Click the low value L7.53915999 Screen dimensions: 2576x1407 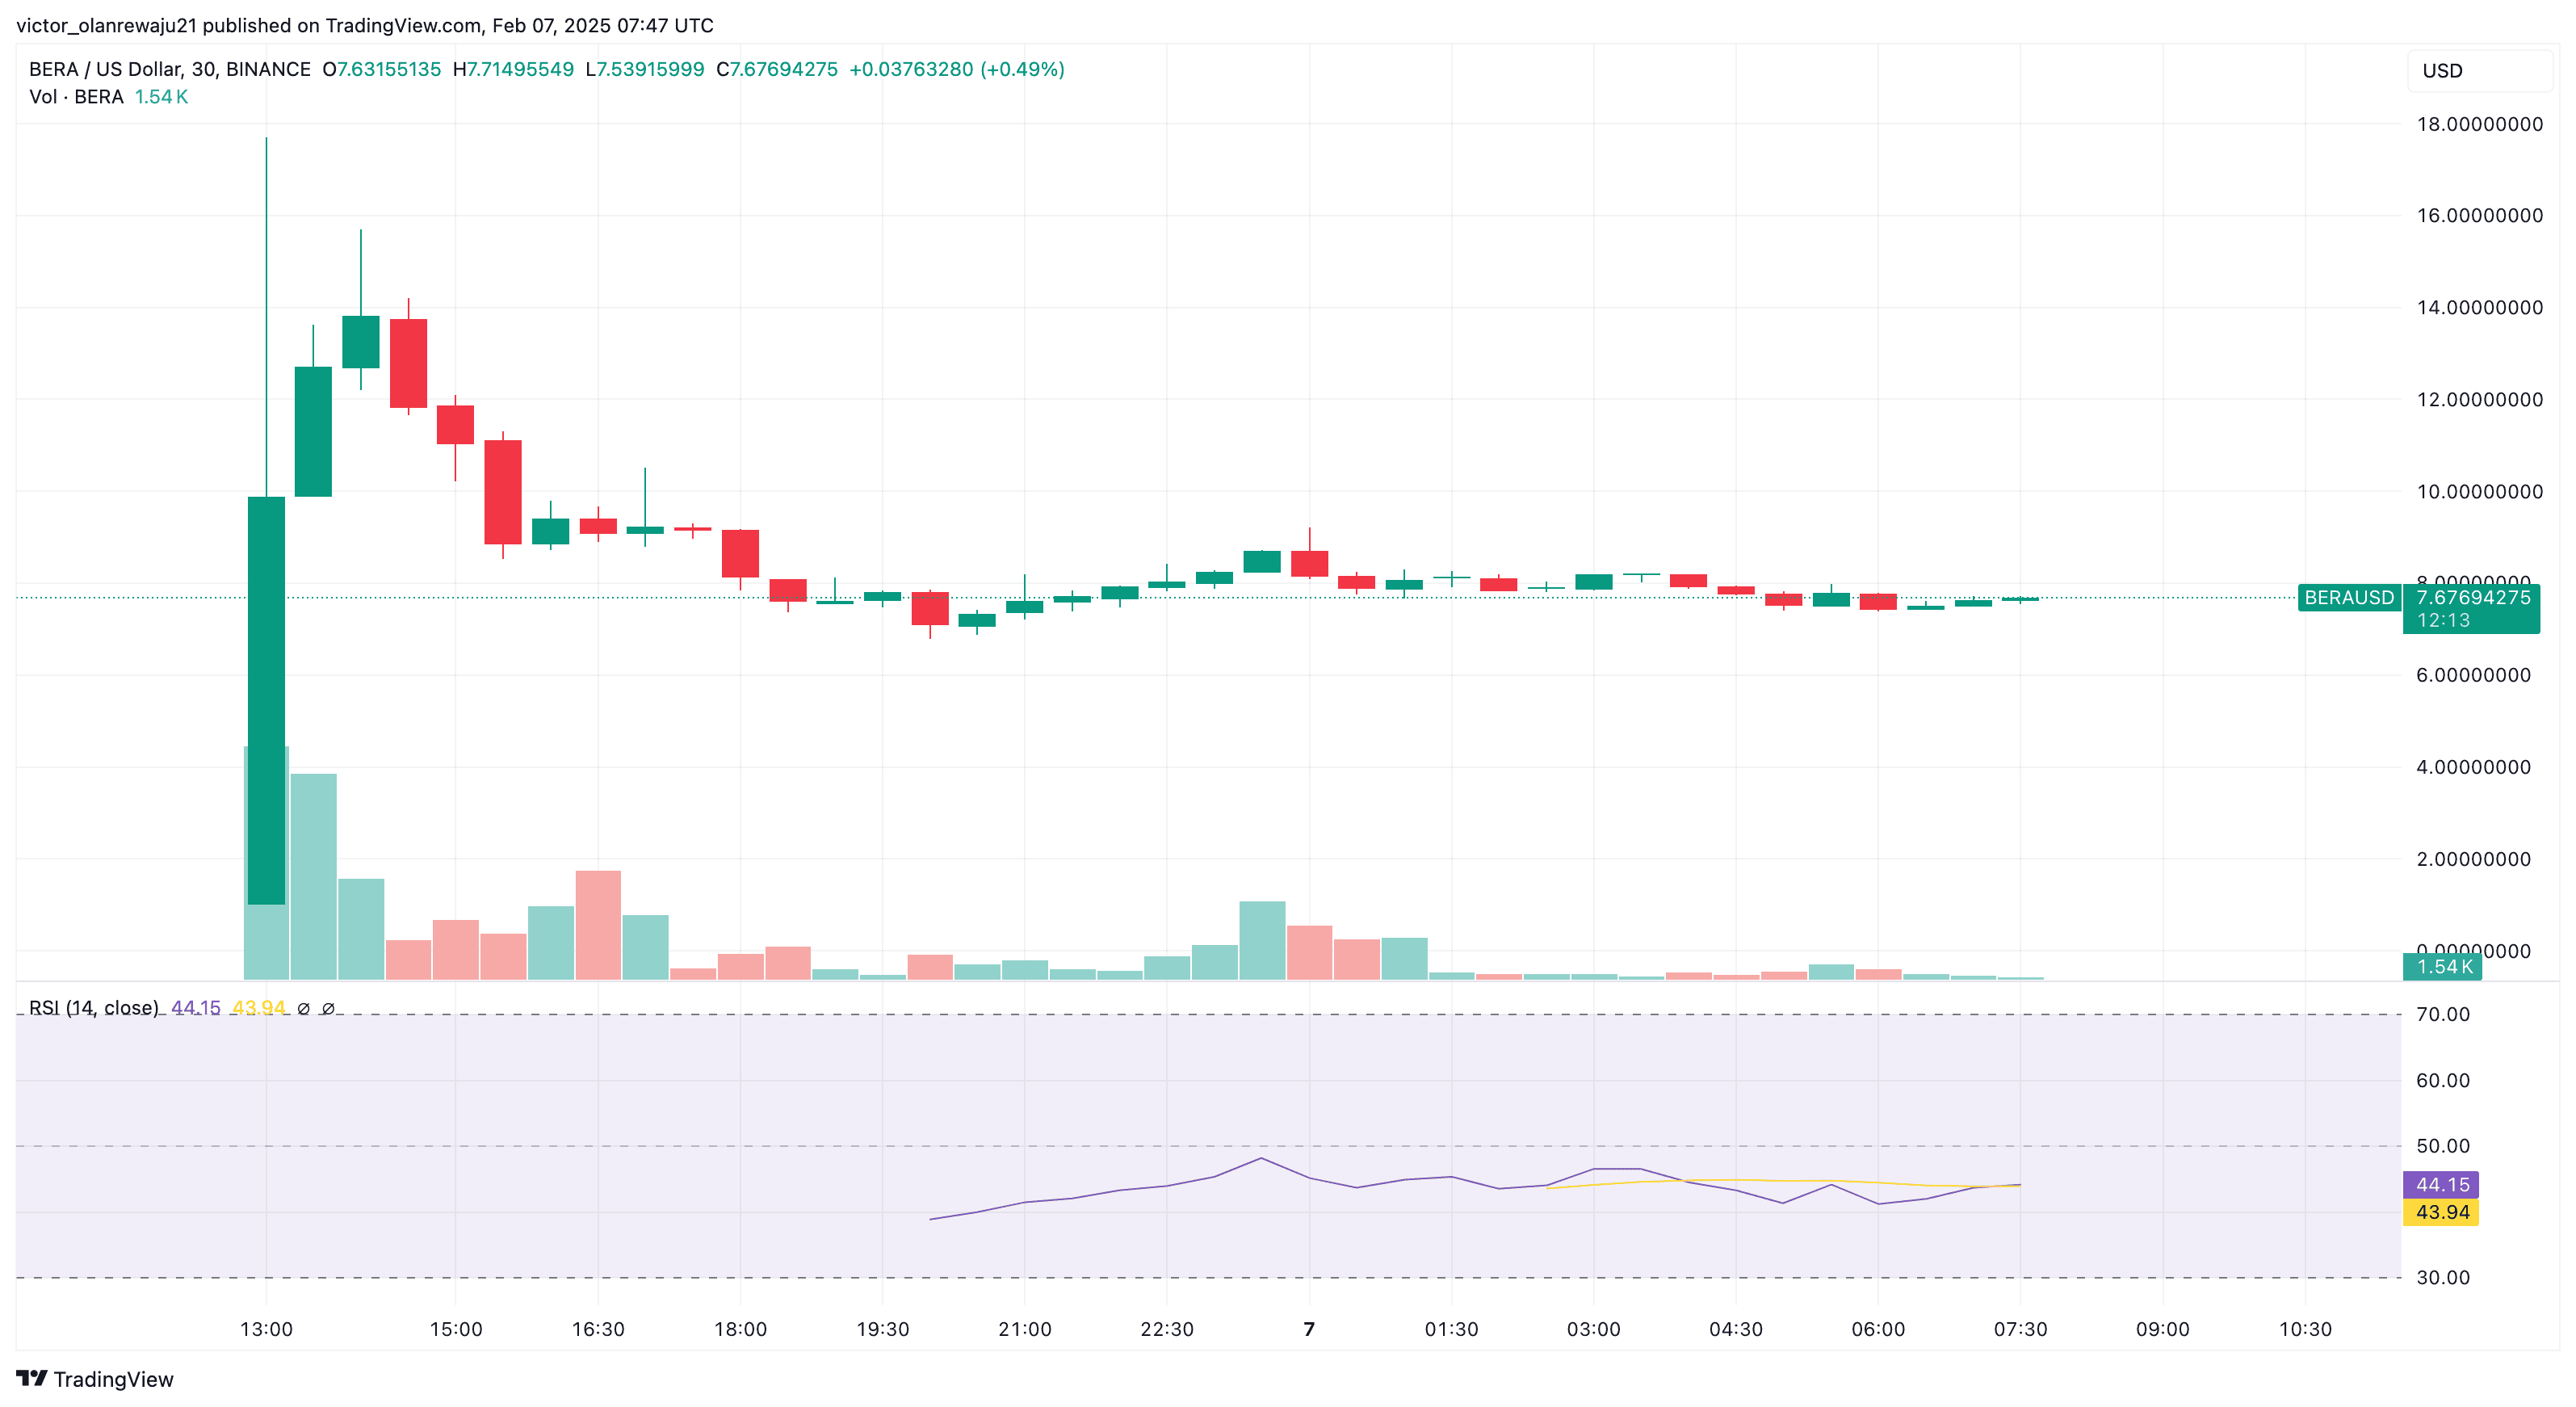(x=645, y=69)
